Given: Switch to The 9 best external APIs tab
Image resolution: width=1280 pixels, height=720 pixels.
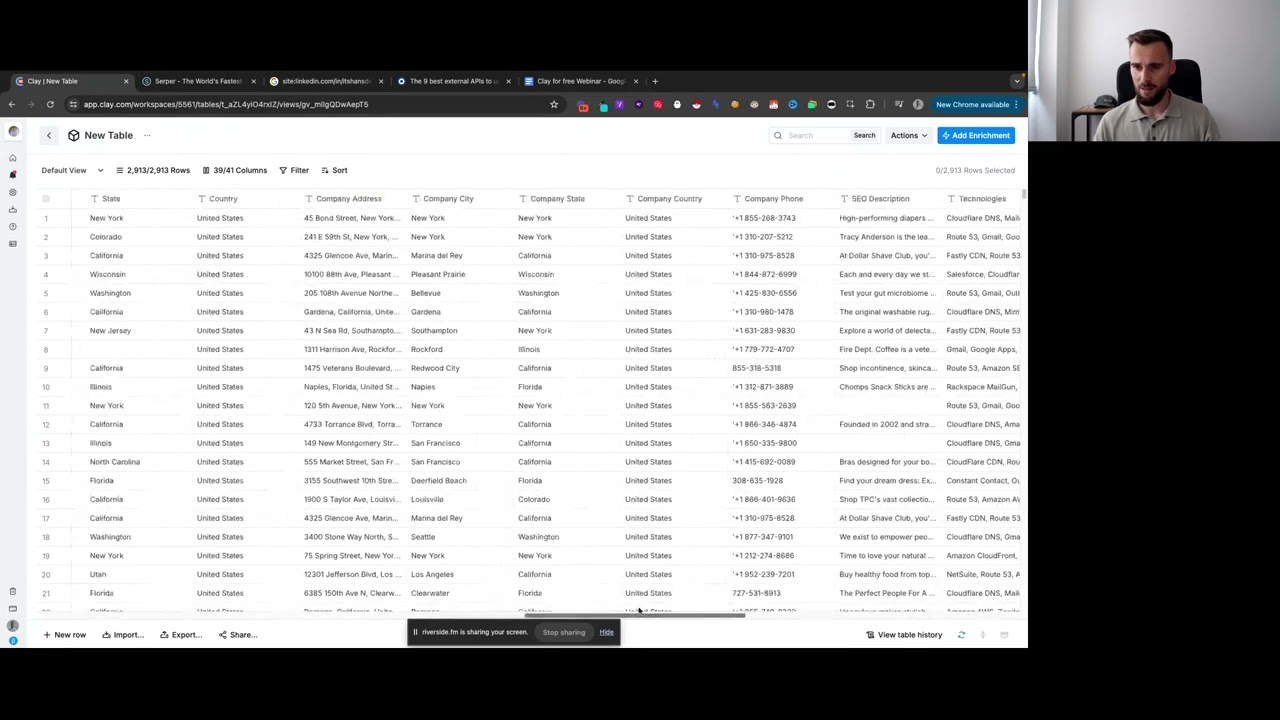Looking at the screenshot, I should [x=453, y=81].
